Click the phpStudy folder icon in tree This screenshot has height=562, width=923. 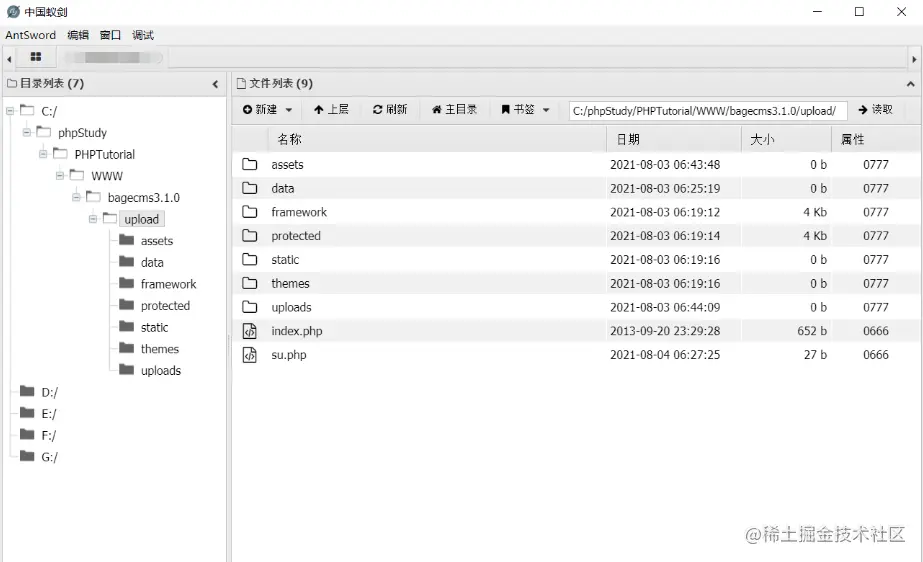(44, 132)
